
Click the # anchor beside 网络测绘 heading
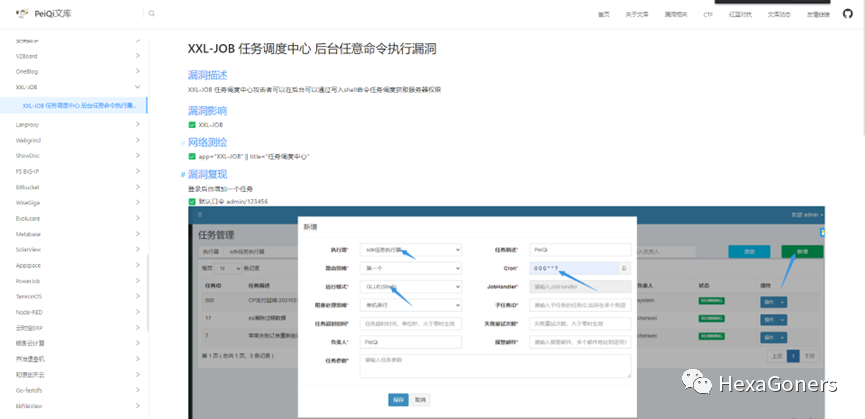pyautogui.click(x=183, y=143)
